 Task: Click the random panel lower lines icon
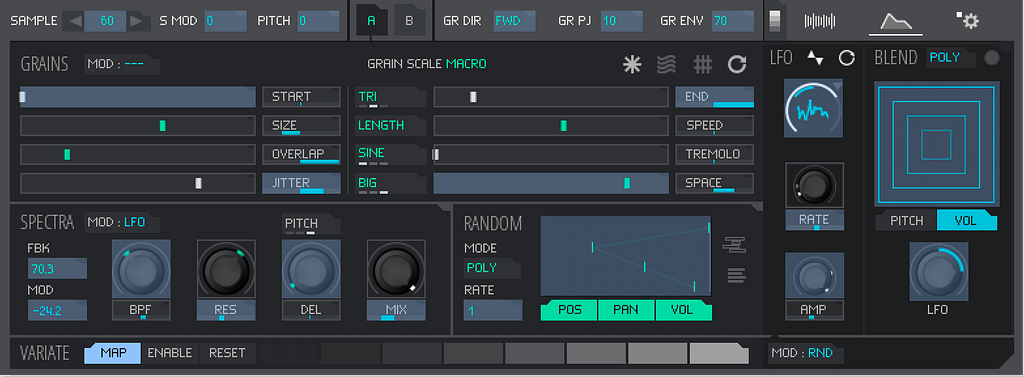(x=737, y=276)
